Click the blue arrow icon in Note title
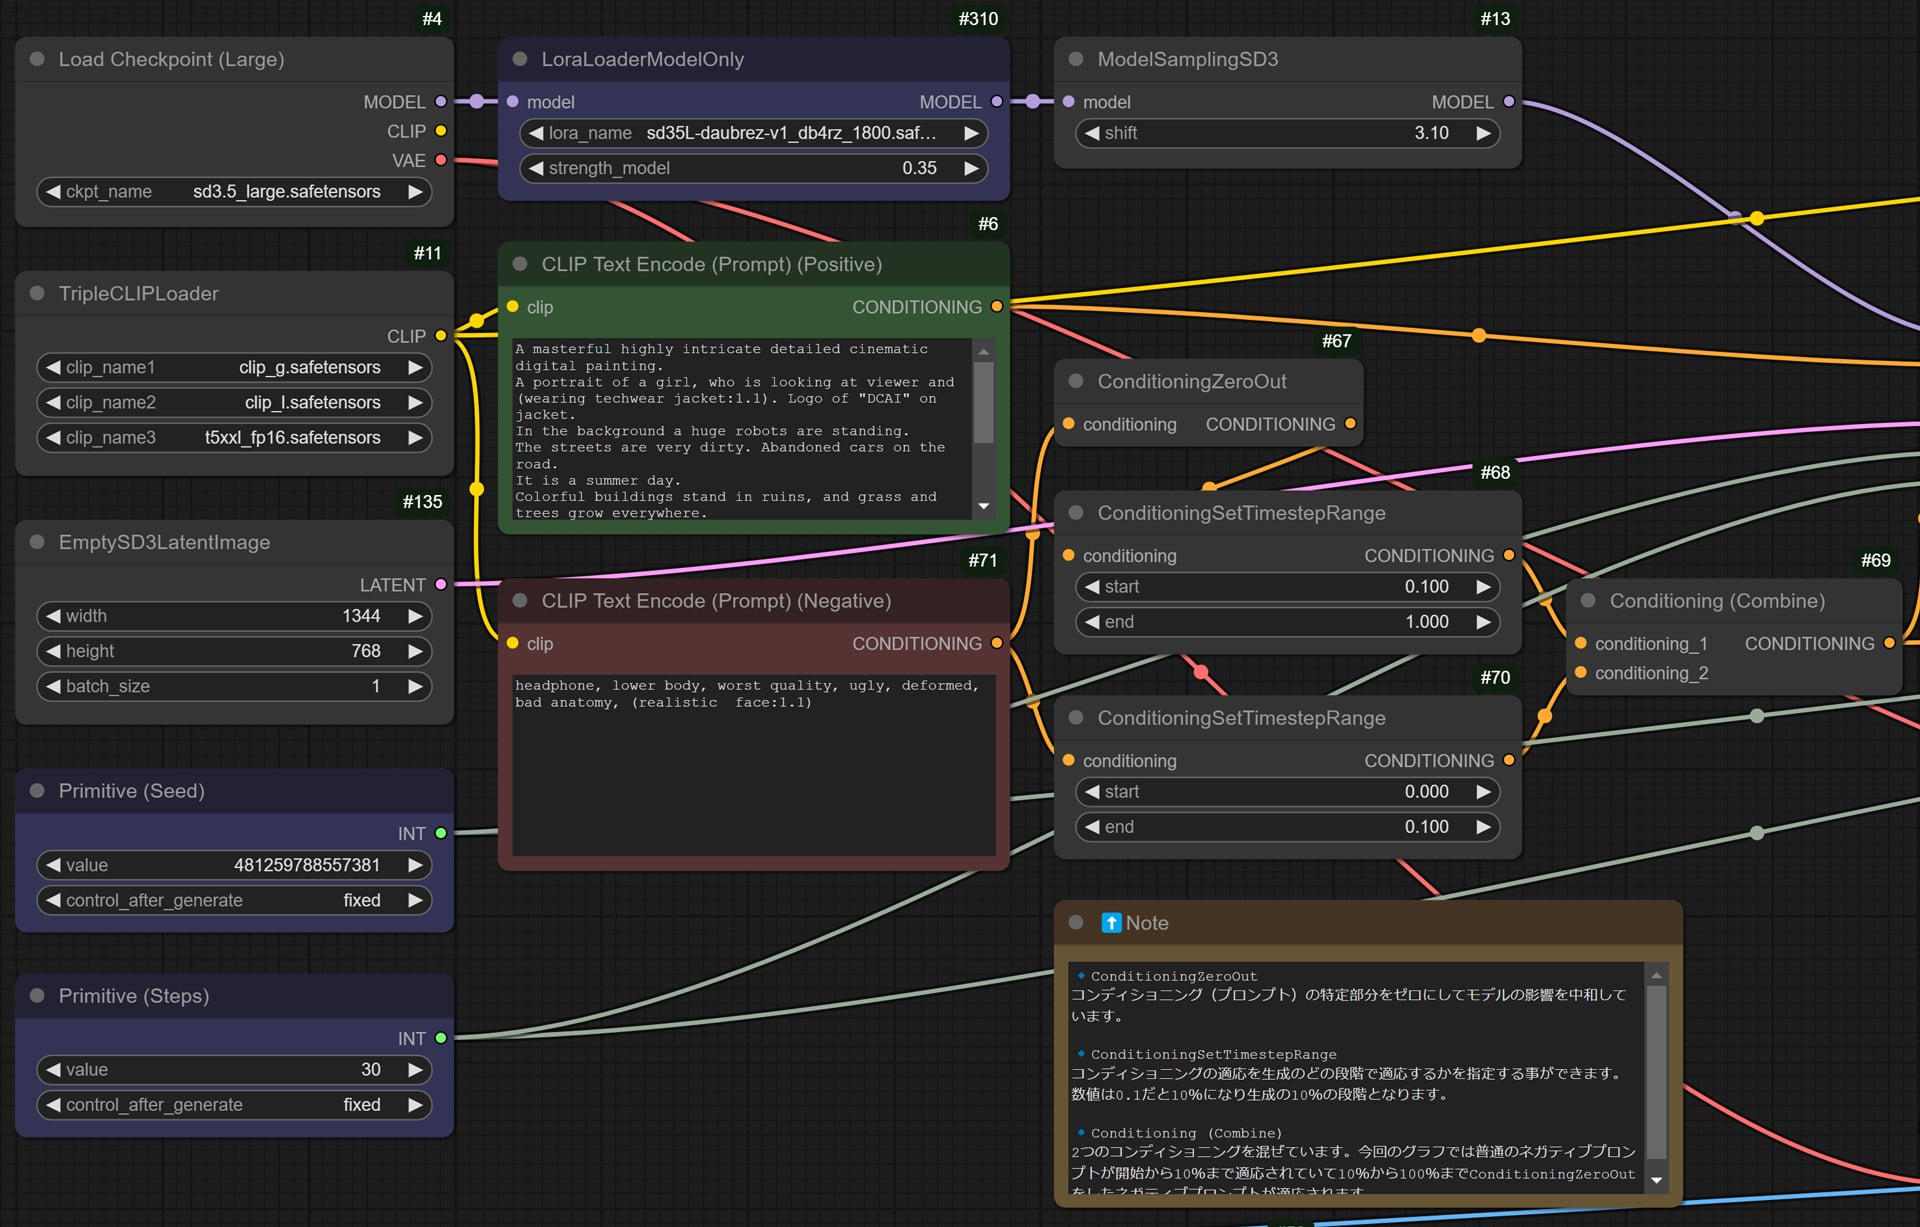 1111,923
